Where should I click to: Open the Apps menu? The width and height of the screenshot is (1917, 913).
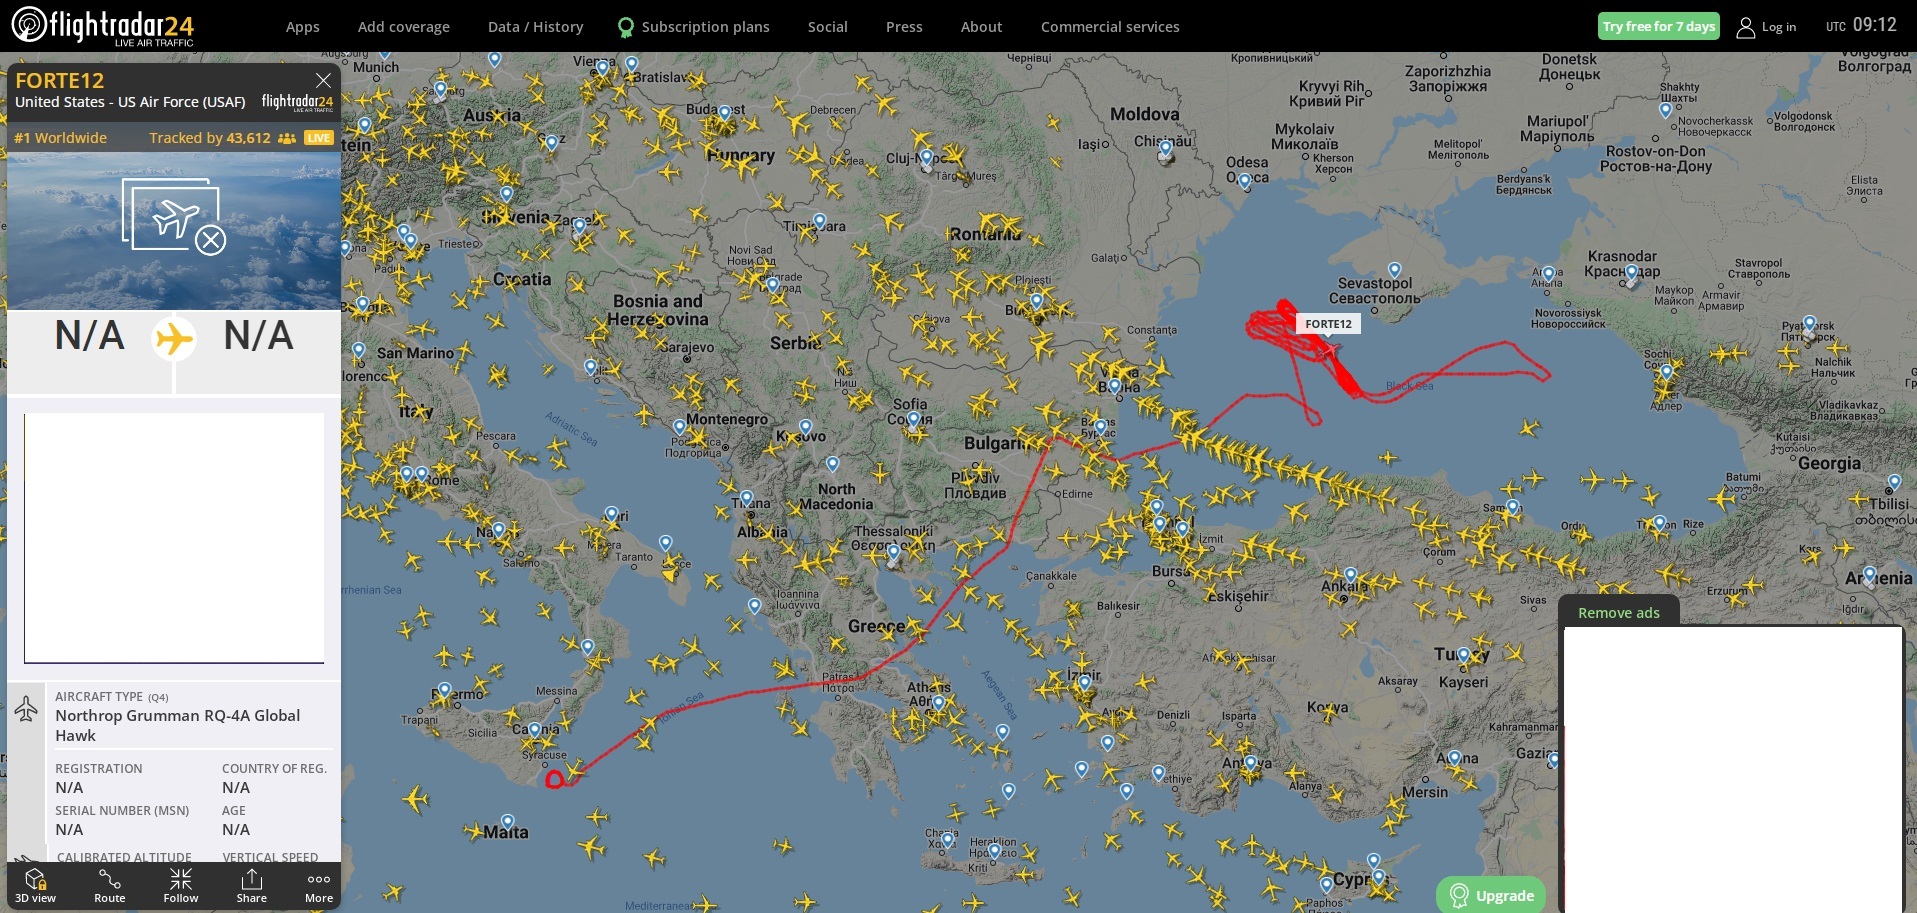(x=302, y=27)
